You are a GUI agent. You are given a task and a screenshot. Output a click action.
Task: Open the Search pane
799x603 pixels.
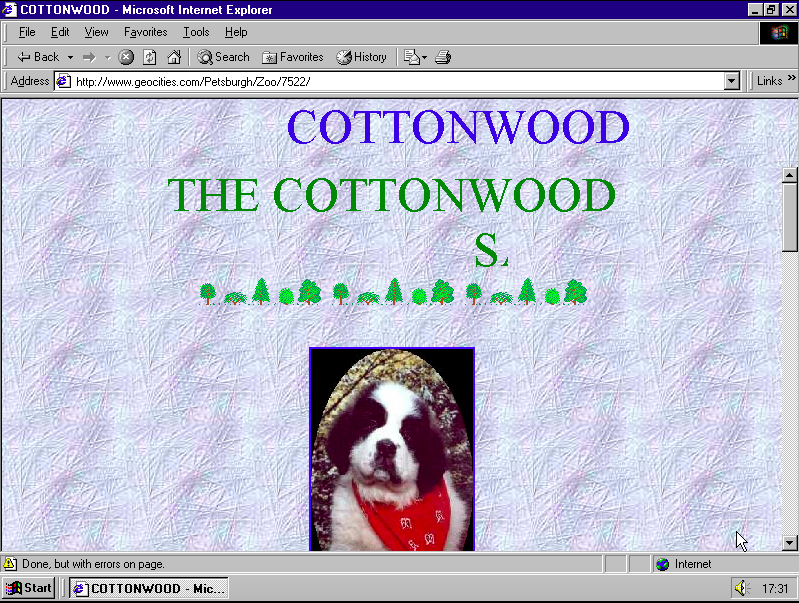[x=223, y=57]
